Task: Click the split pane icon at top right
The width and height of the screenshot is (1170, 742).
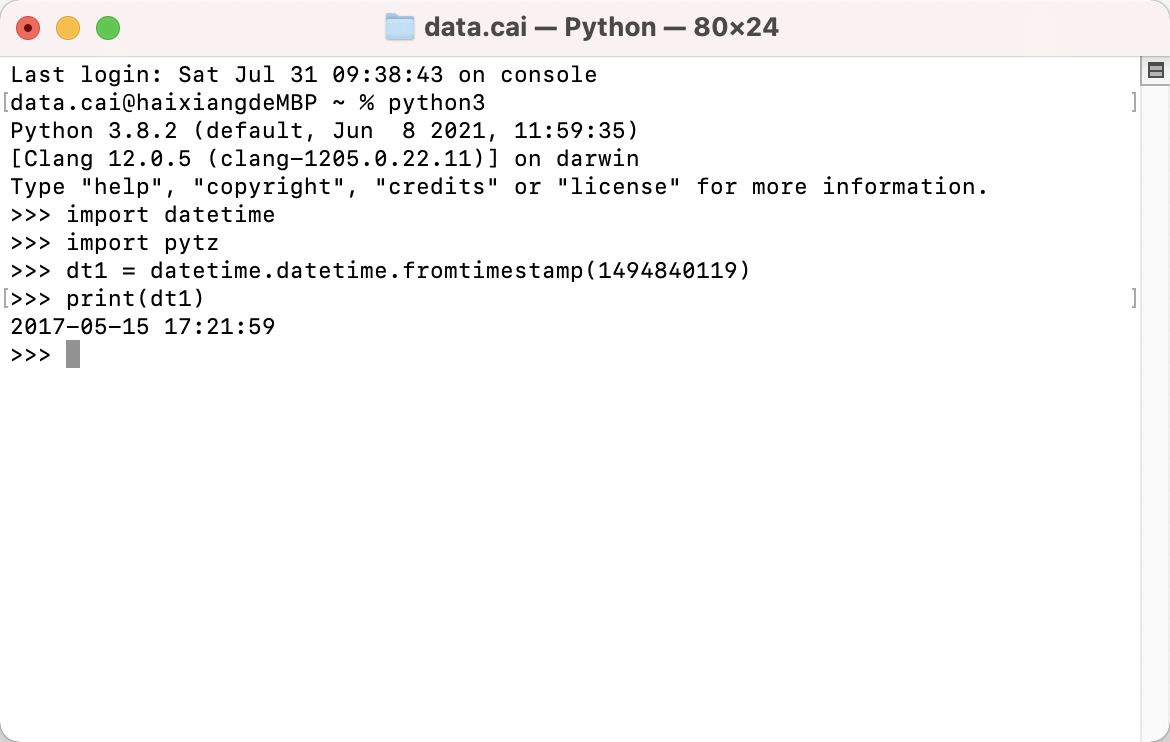Action: pyautogui.click(x=1156, y=71)
